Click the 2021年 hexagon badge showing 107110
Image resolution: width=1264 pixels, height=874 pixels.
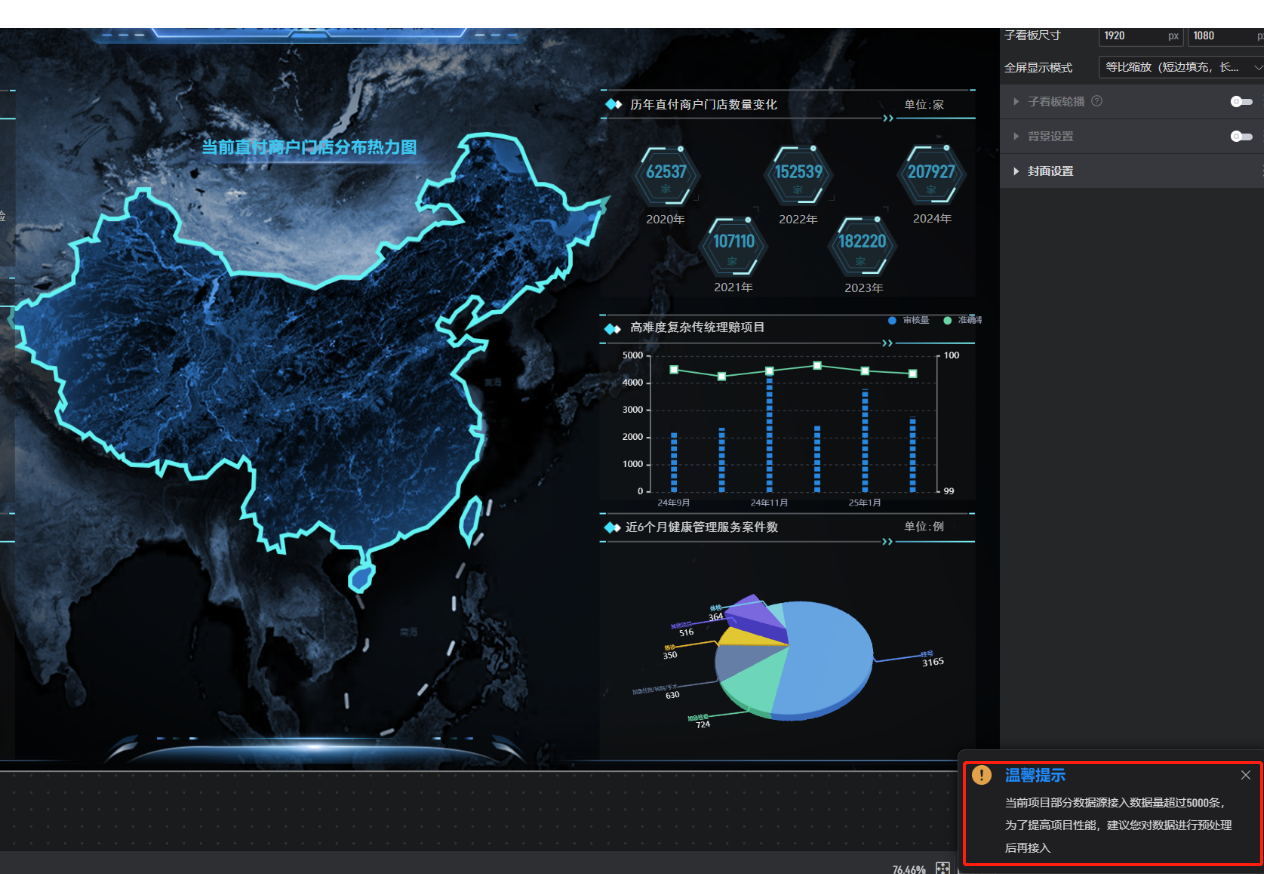(733, 245)
